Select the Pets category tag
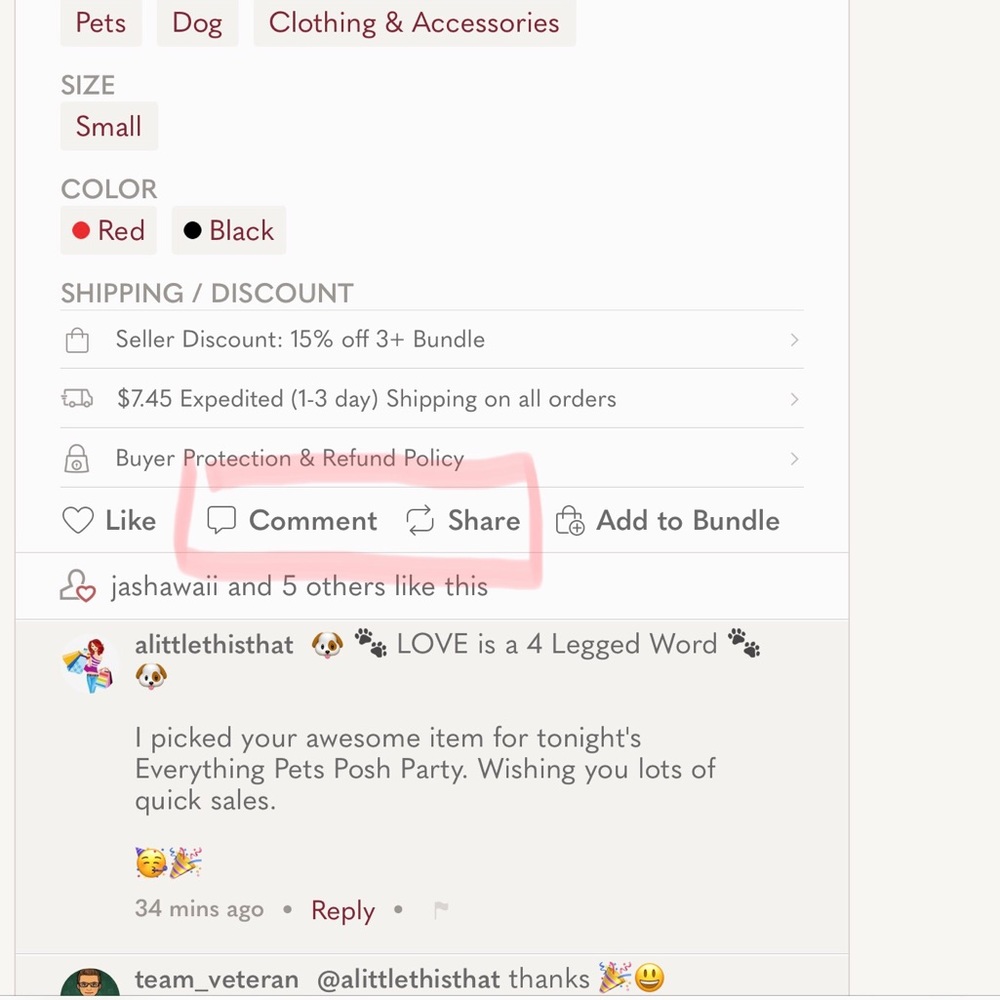Viewport: 1000px width, 1000px height. click(x=101, y=23)
